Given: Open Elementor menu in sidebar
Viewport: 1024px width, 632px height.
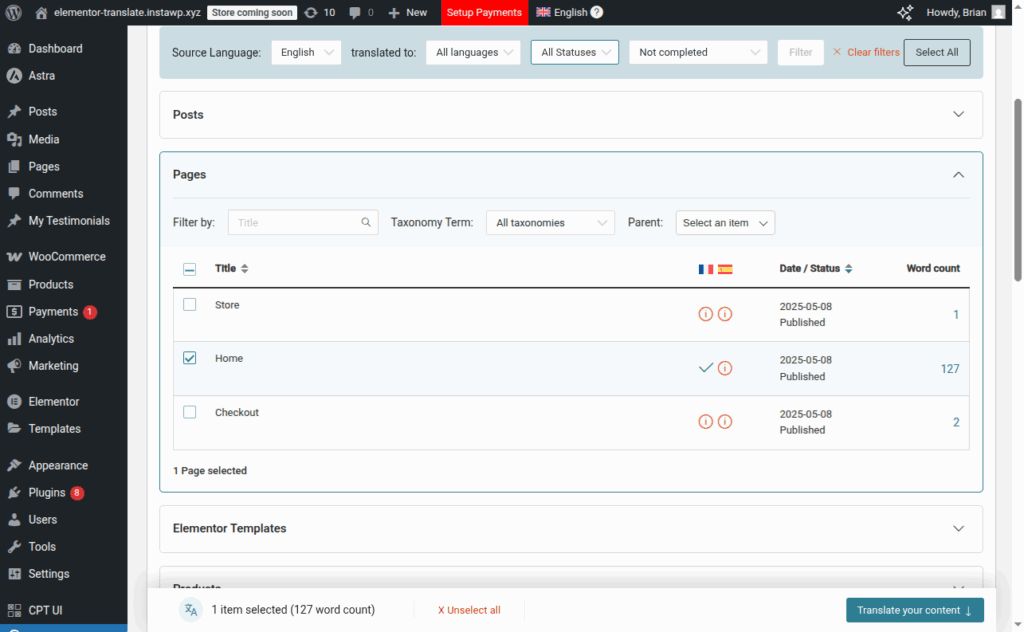Looking at the screenshot, I should [x=54, y=402].
